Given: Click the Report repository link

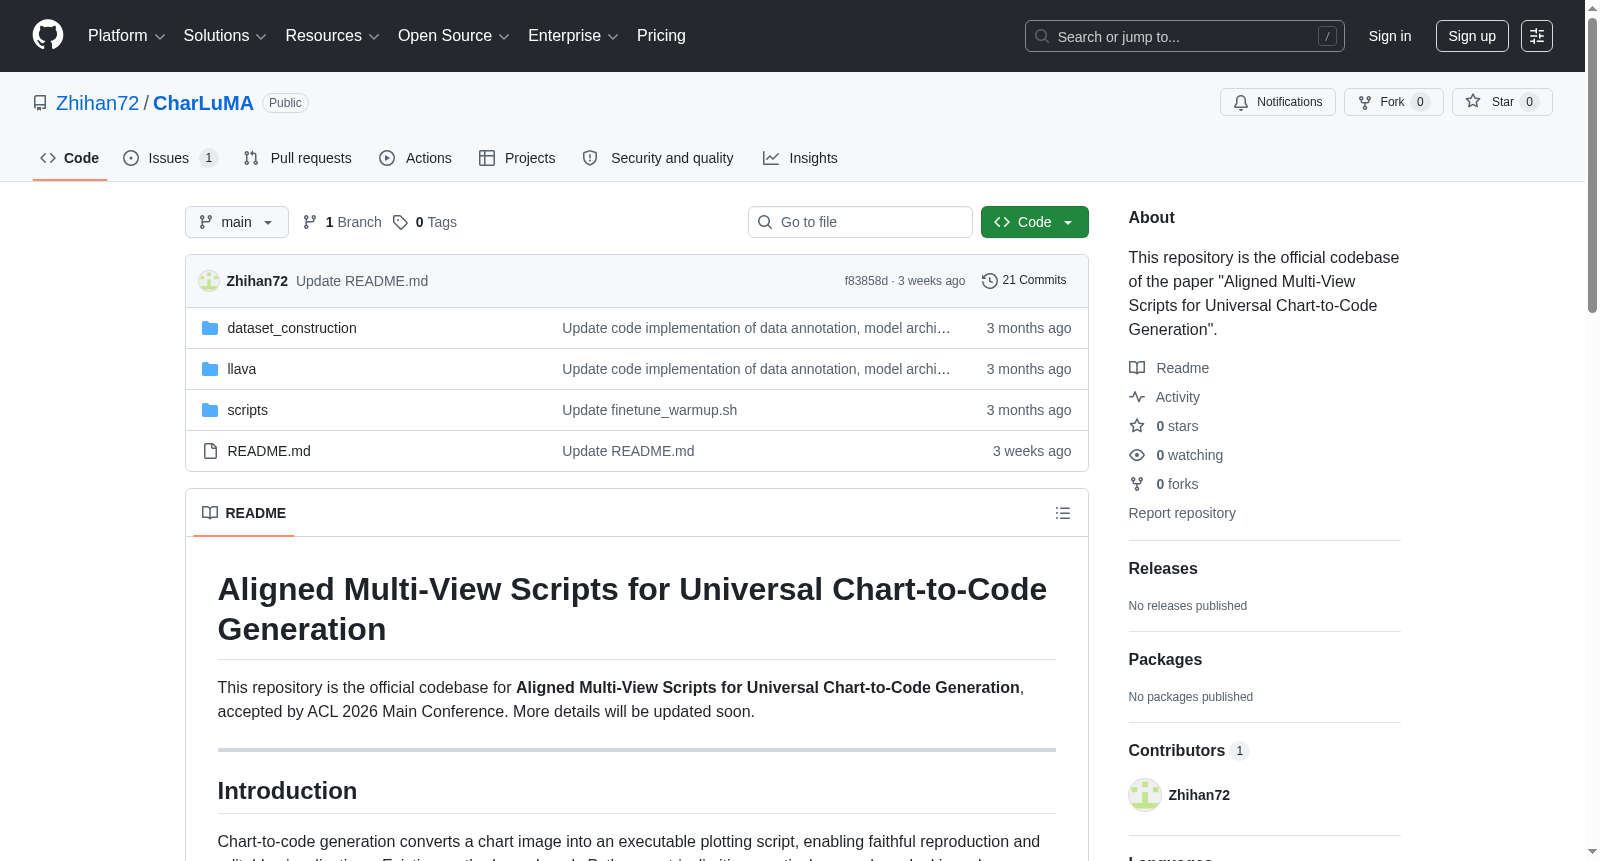Looking at the screenshot, I should coord(1182,513).
